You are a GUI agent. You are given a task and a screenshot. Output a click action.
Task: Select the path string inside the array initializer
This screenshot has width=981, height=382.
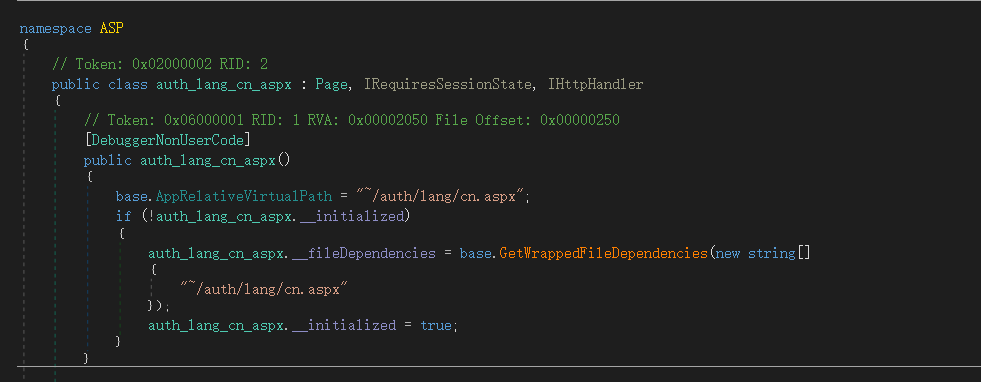264,289
